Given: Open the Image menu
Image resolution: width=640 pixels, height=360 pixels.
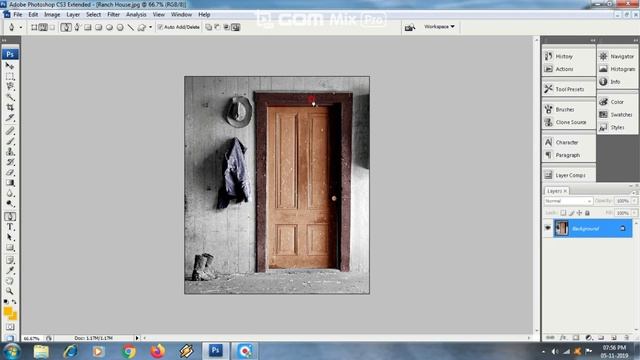Looking at the screenshot, I should pos(52,15).
